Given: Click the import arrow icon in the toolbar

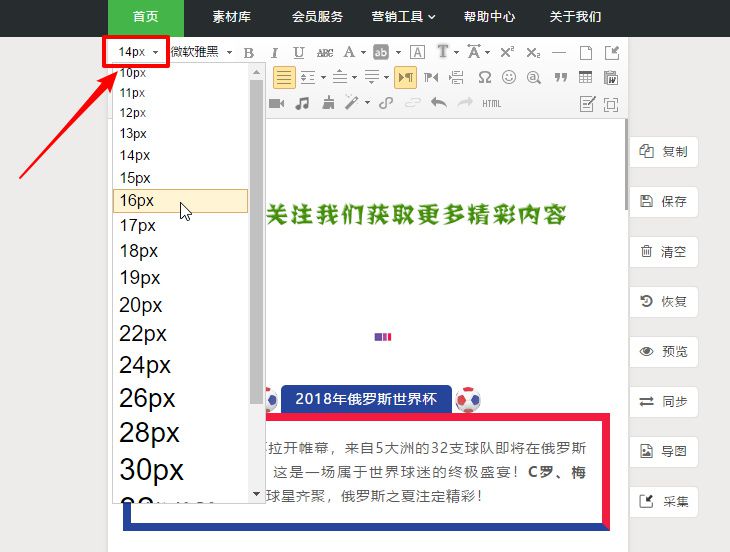Looking at the screenshot, I should click(612, 53).
